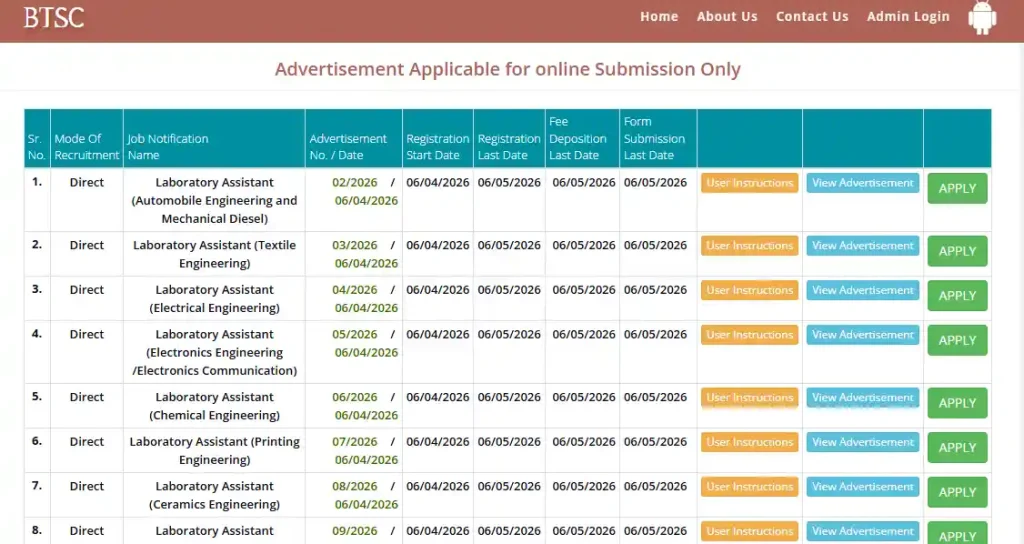The image size is (1024, 544).
Task: Open View Advertisement for Printing Engineering
Action: 863,442
